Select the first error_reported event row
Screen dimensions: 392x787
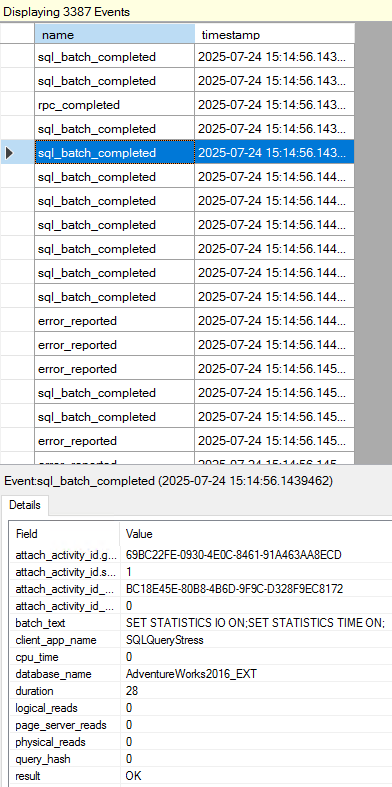point(194,321)
